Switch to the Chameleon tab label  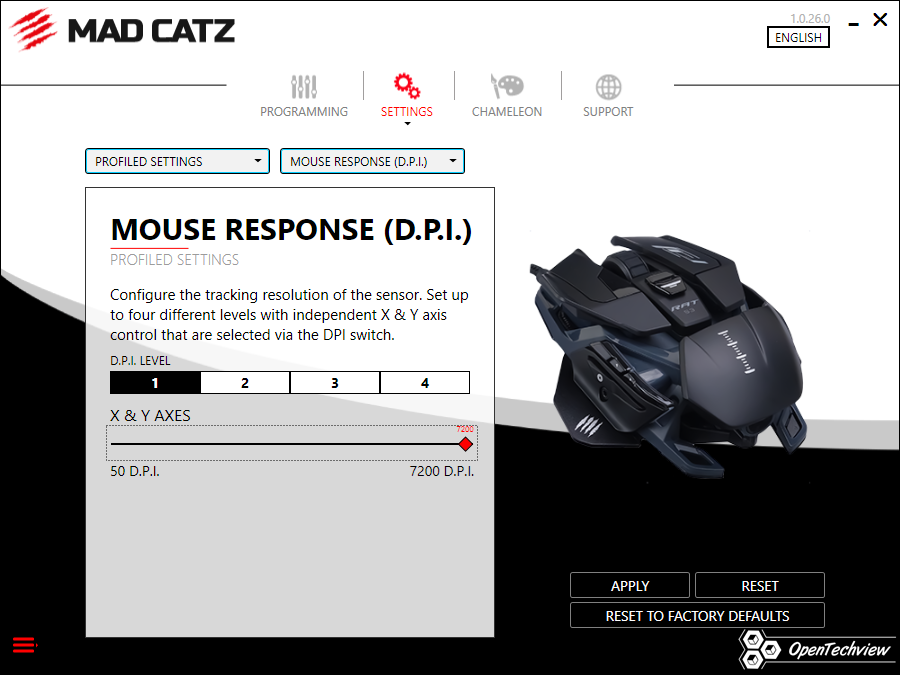(x=507, y=111)
